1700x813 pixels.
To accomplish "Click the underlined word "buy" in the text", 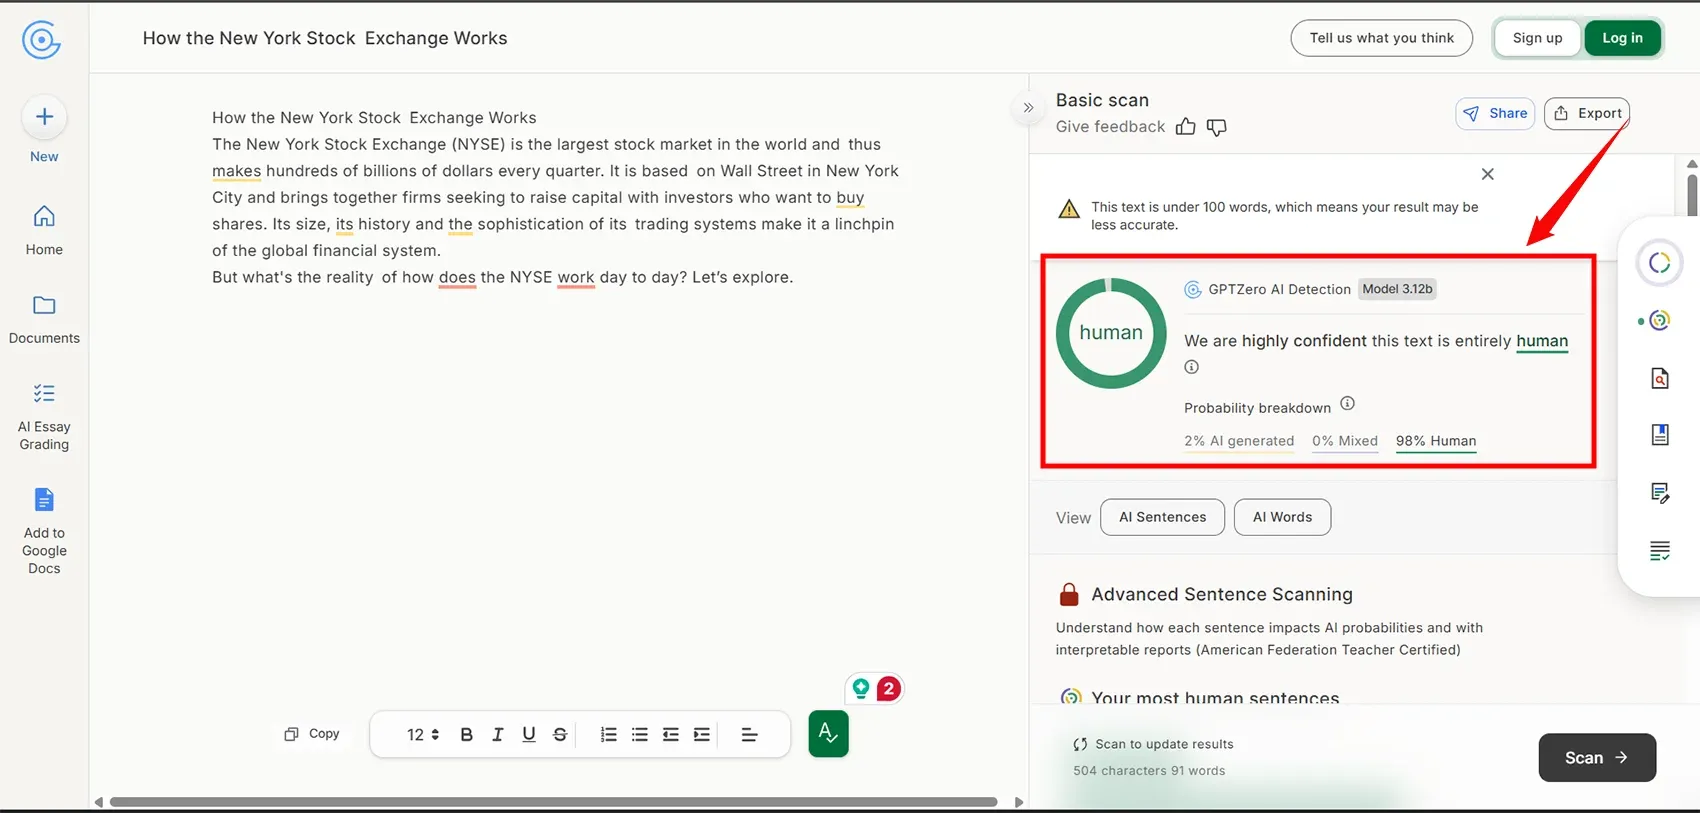I will click(850, 198).
